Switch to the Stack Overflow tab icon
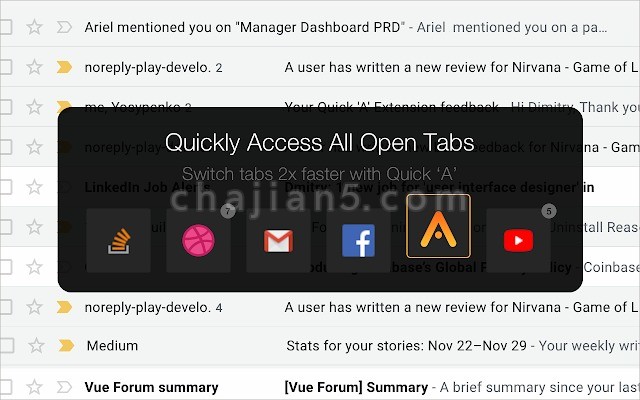Image resolution: width=640 pixels, height=400 pixels. pos(118,240)
